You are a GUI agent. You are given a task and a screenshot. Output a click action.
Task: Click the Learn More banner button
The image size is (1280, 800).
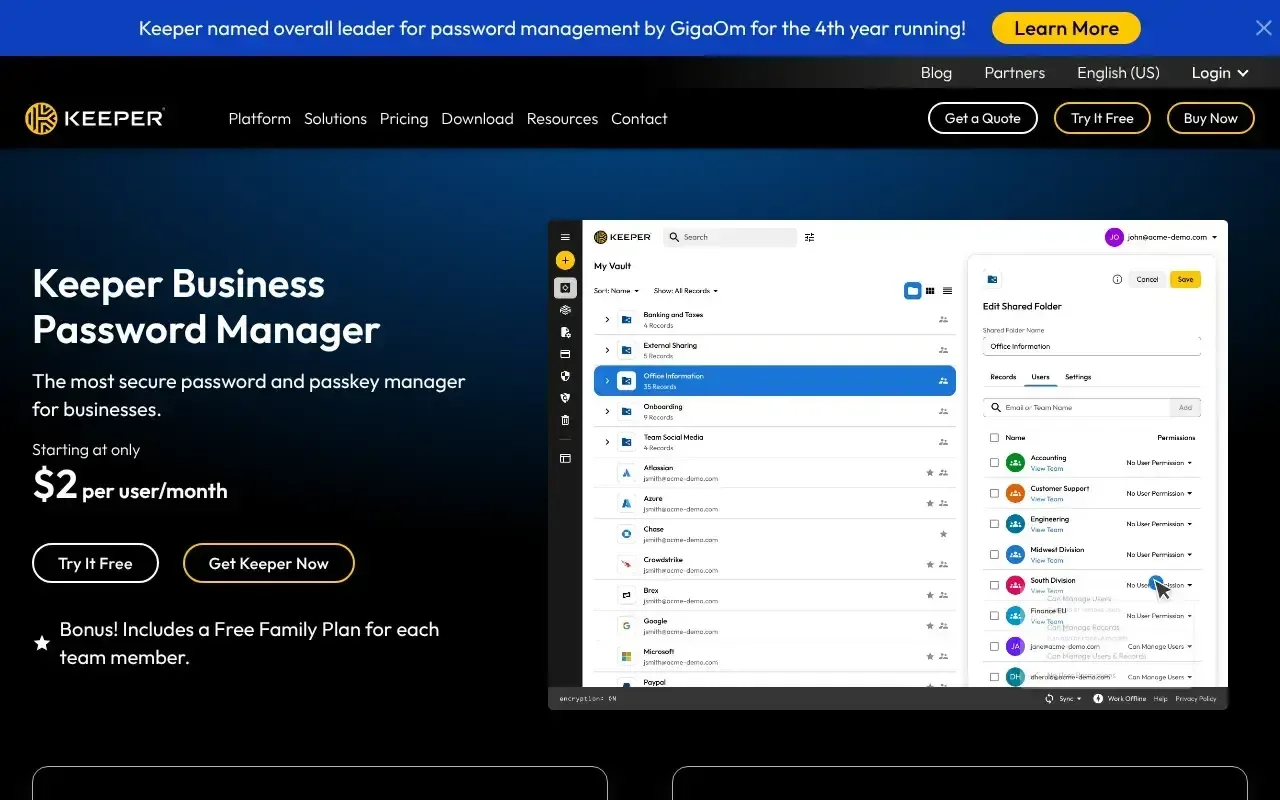(1066, 28)
